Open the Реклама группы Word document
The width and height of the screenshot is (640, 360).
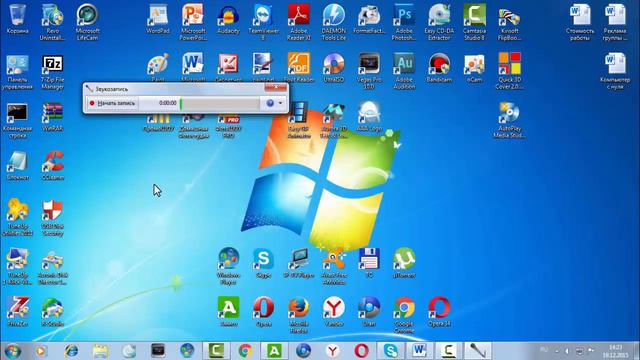point(615,22)
